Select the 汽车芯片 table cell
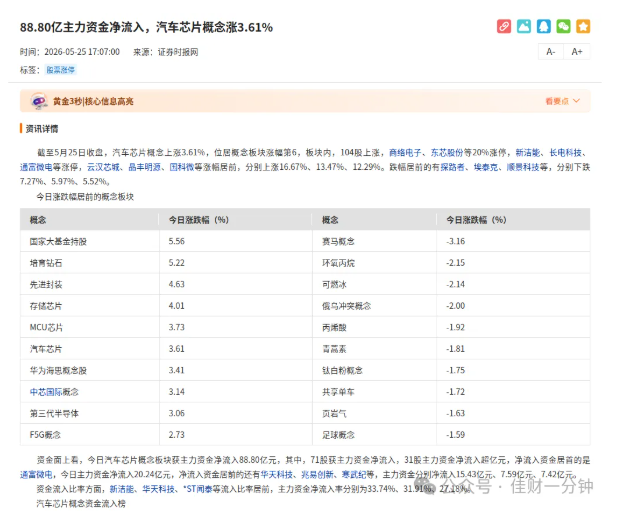The width and height of the screenshot is (619, 523). (90, 349)
